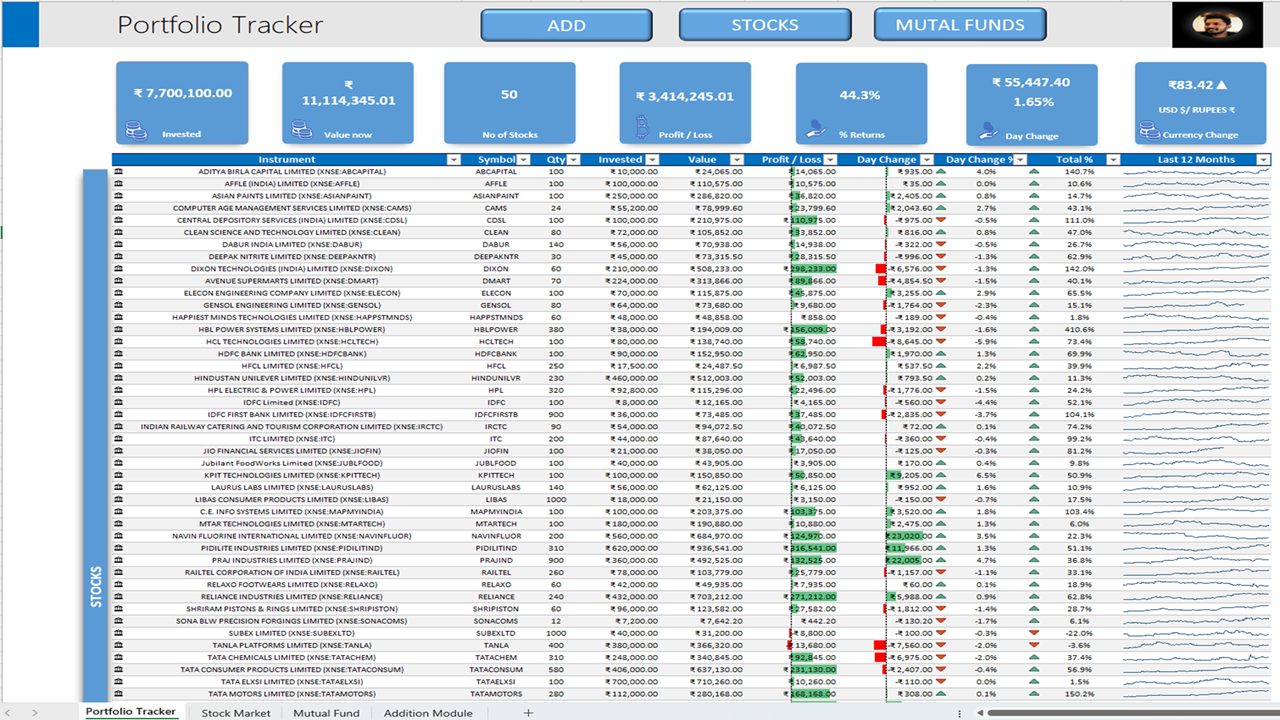
Task: Click the red data bar in DIXON Day Change cell
Action: point(881,269)
